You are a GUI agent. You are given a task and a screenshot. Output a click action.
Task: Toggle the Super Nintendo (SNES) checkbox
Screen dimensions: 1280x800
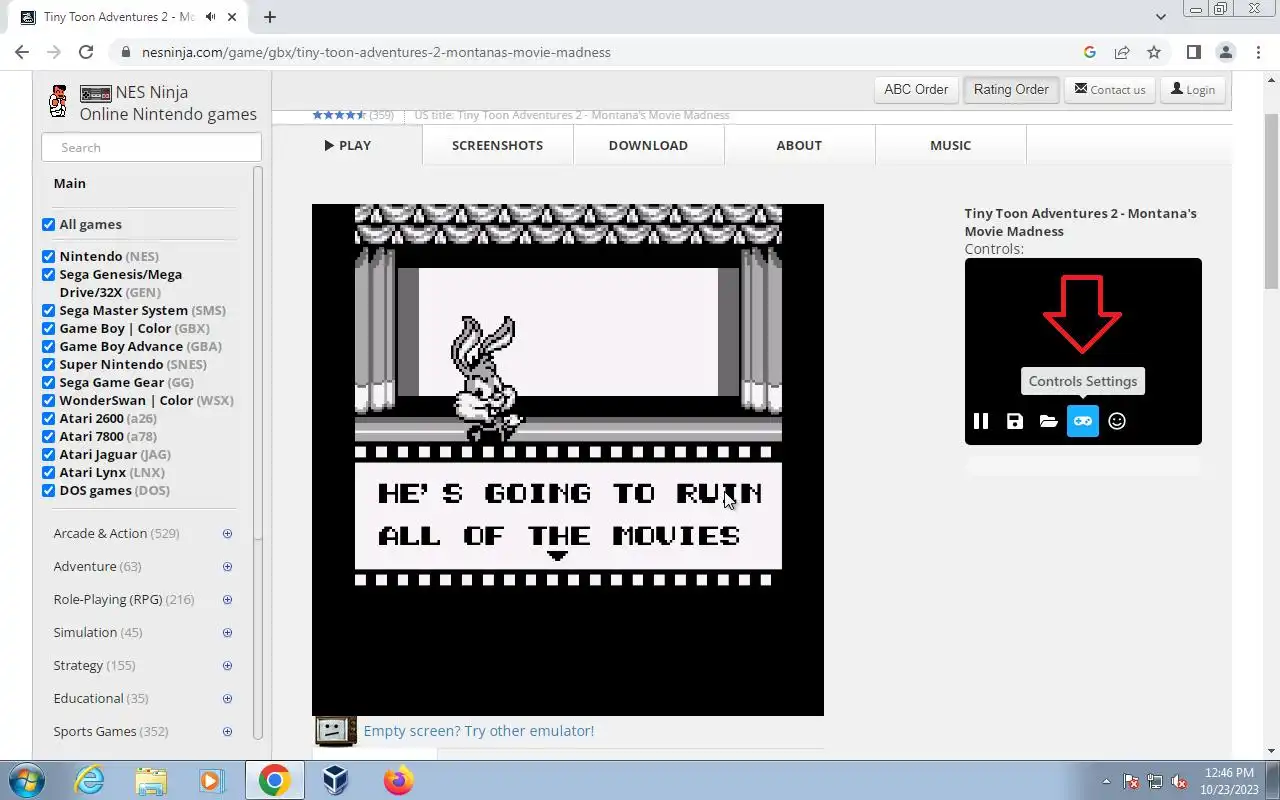[x=48, y=364]
